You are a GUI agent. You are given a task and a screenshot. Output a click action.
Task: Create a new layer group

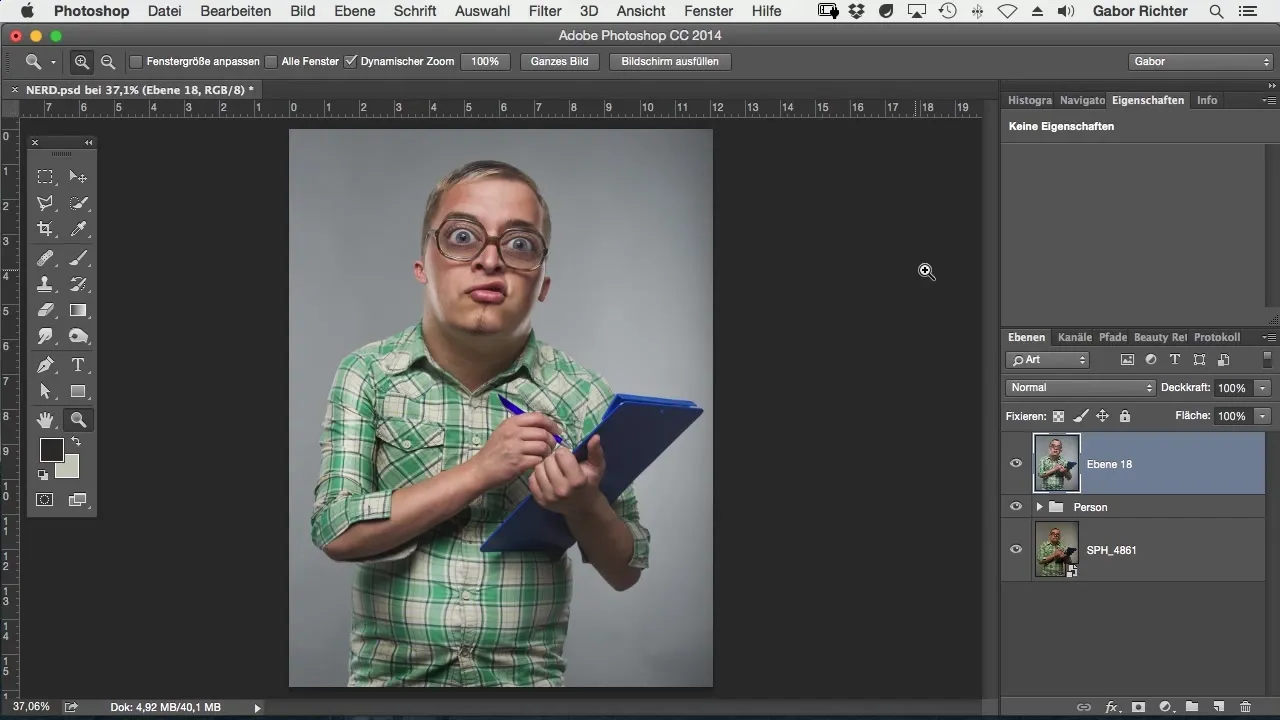[1192, 707]
